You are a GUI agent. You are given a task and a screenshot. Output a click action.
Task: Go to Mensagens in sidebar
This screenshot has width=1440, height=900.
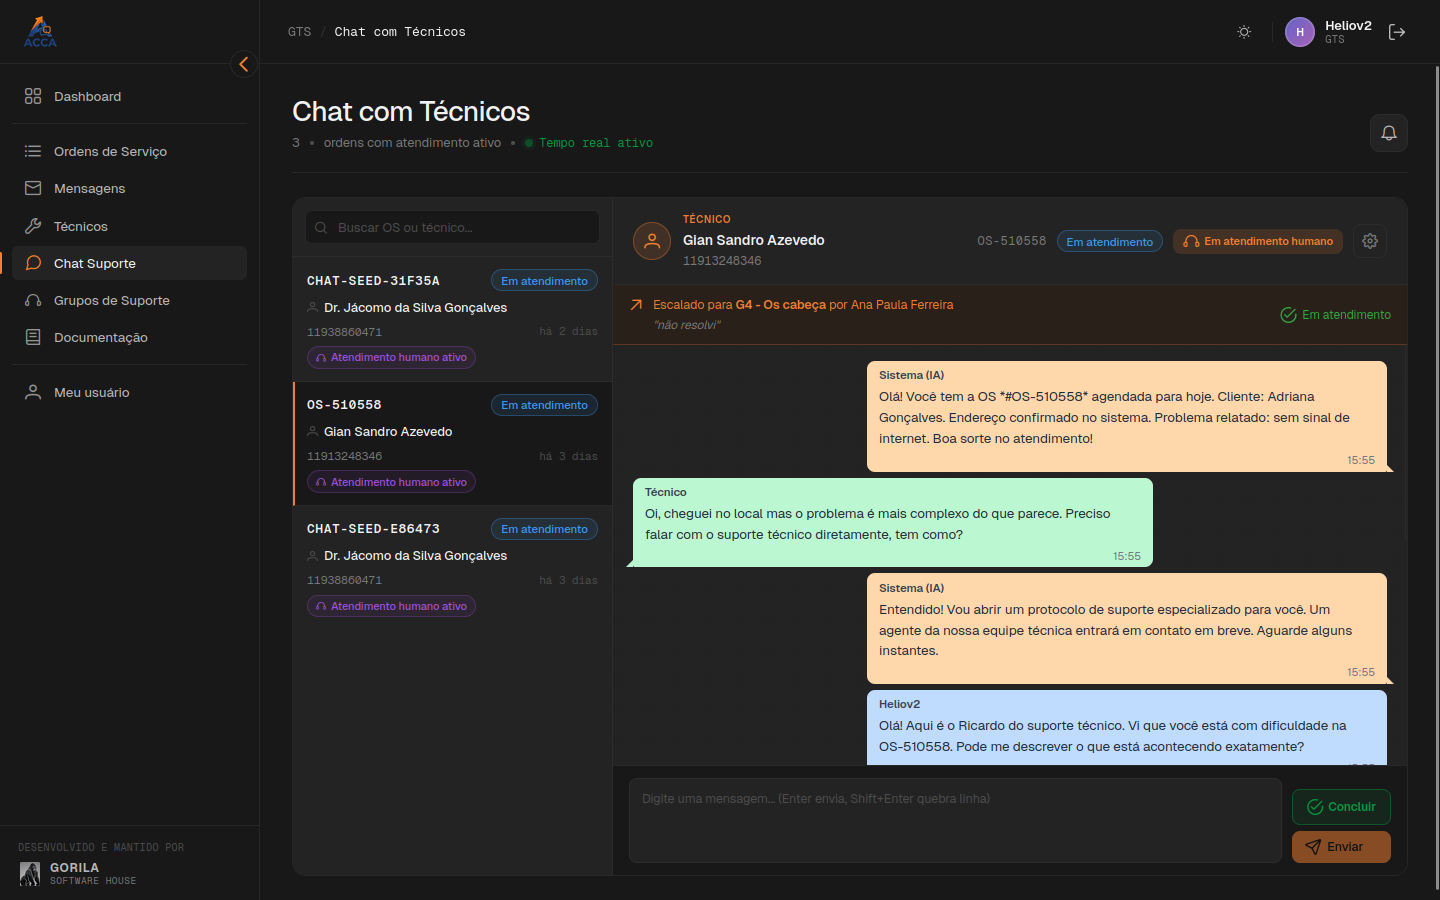[130, 188]
